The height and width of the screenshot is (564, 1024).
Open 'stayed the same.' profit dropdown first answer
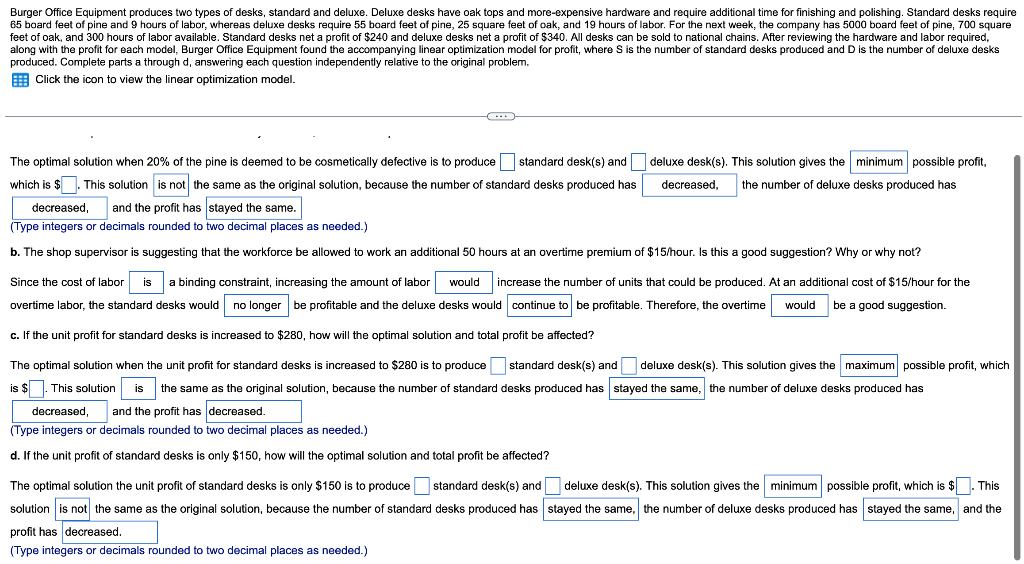(x=254, y=208)
